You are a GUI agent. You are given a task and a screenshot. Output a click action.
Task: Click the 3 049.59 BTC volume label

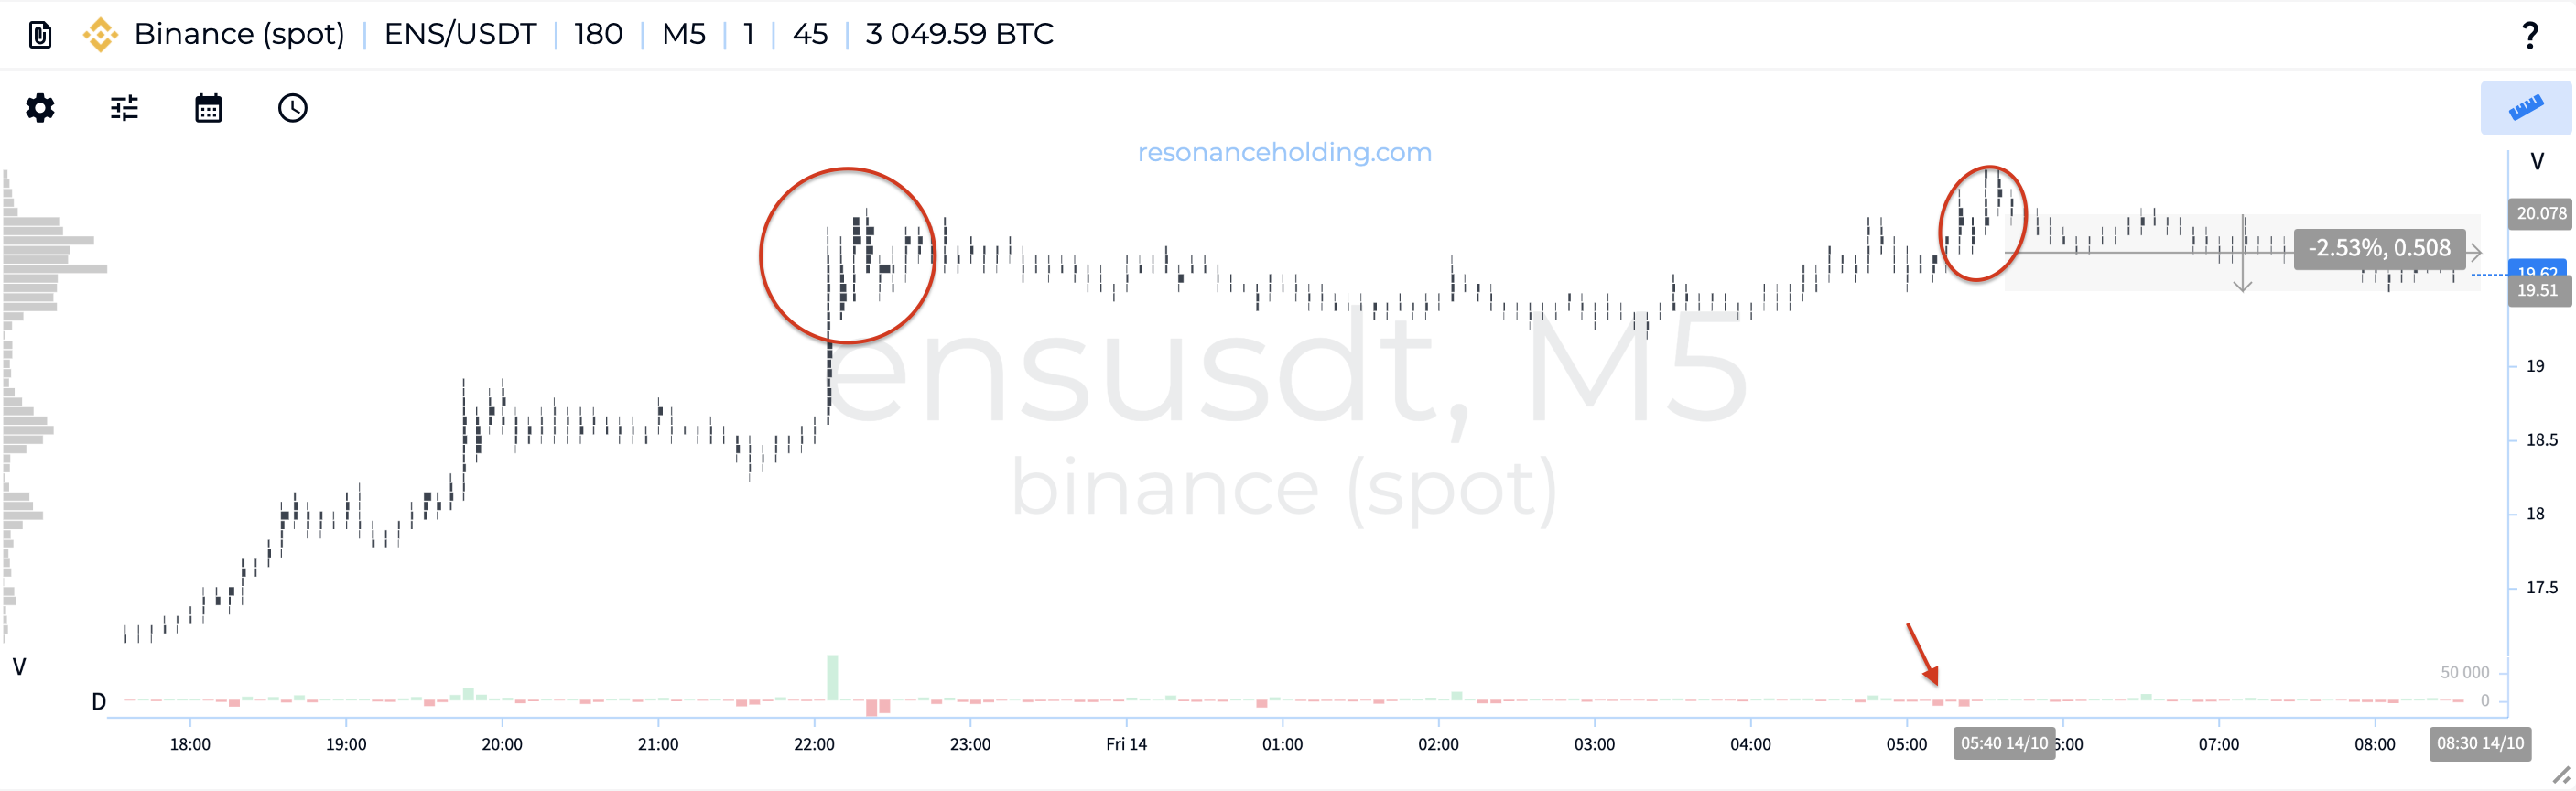tap(959, 35)
